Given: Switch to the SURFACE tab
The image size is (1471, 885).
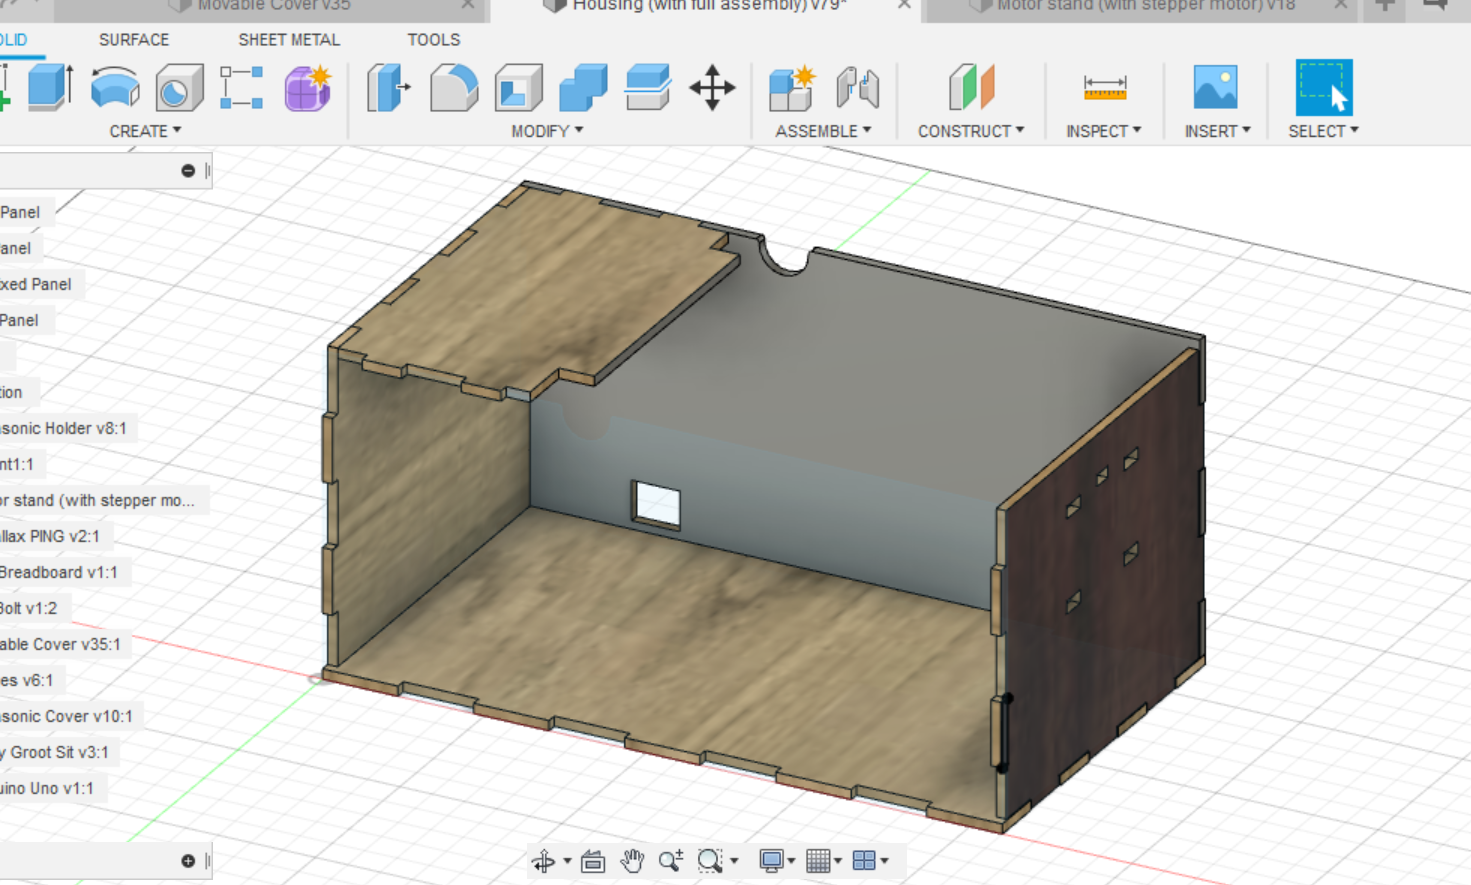Looking at the screenshot, I should coord(134,40).
